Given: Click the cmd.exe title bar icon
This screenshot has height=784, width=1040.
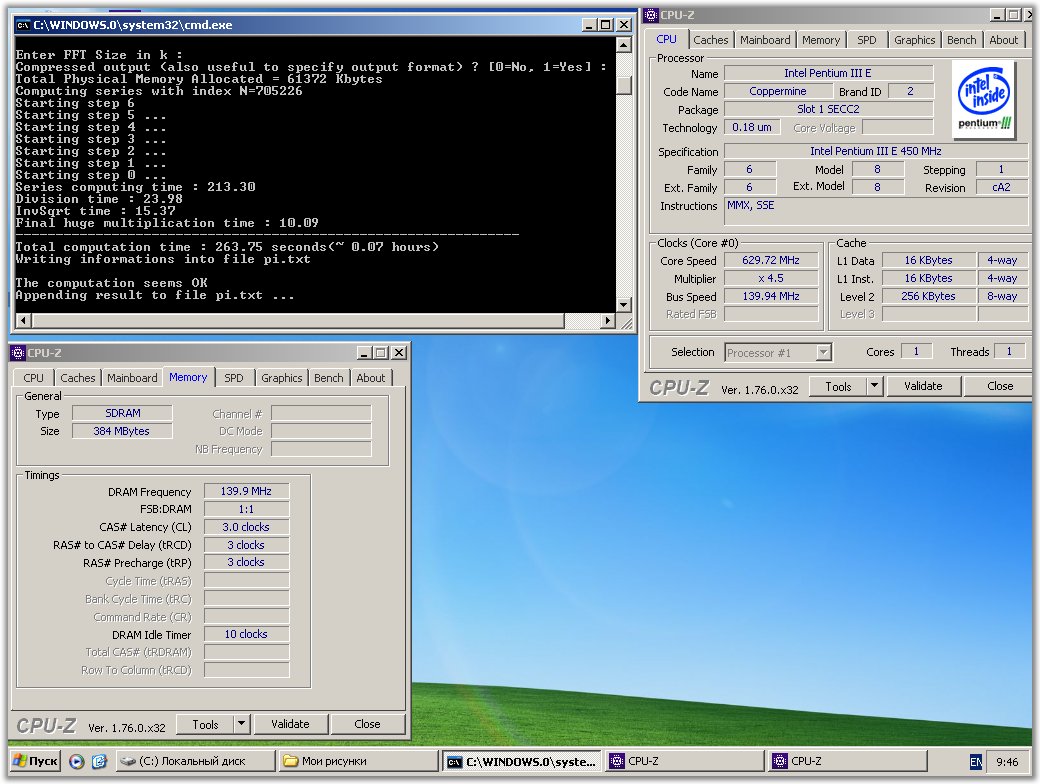Looking at the screenshot, I should (23, 25).
